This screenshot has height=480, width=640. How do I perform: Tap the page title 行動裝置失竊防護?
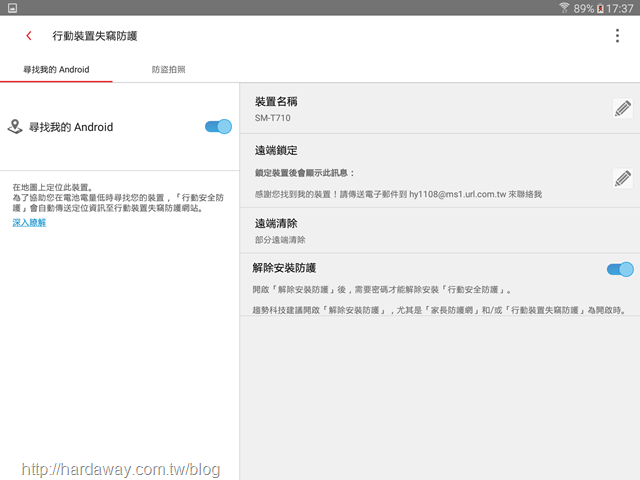pyautogui.click(x=95, y=36)
